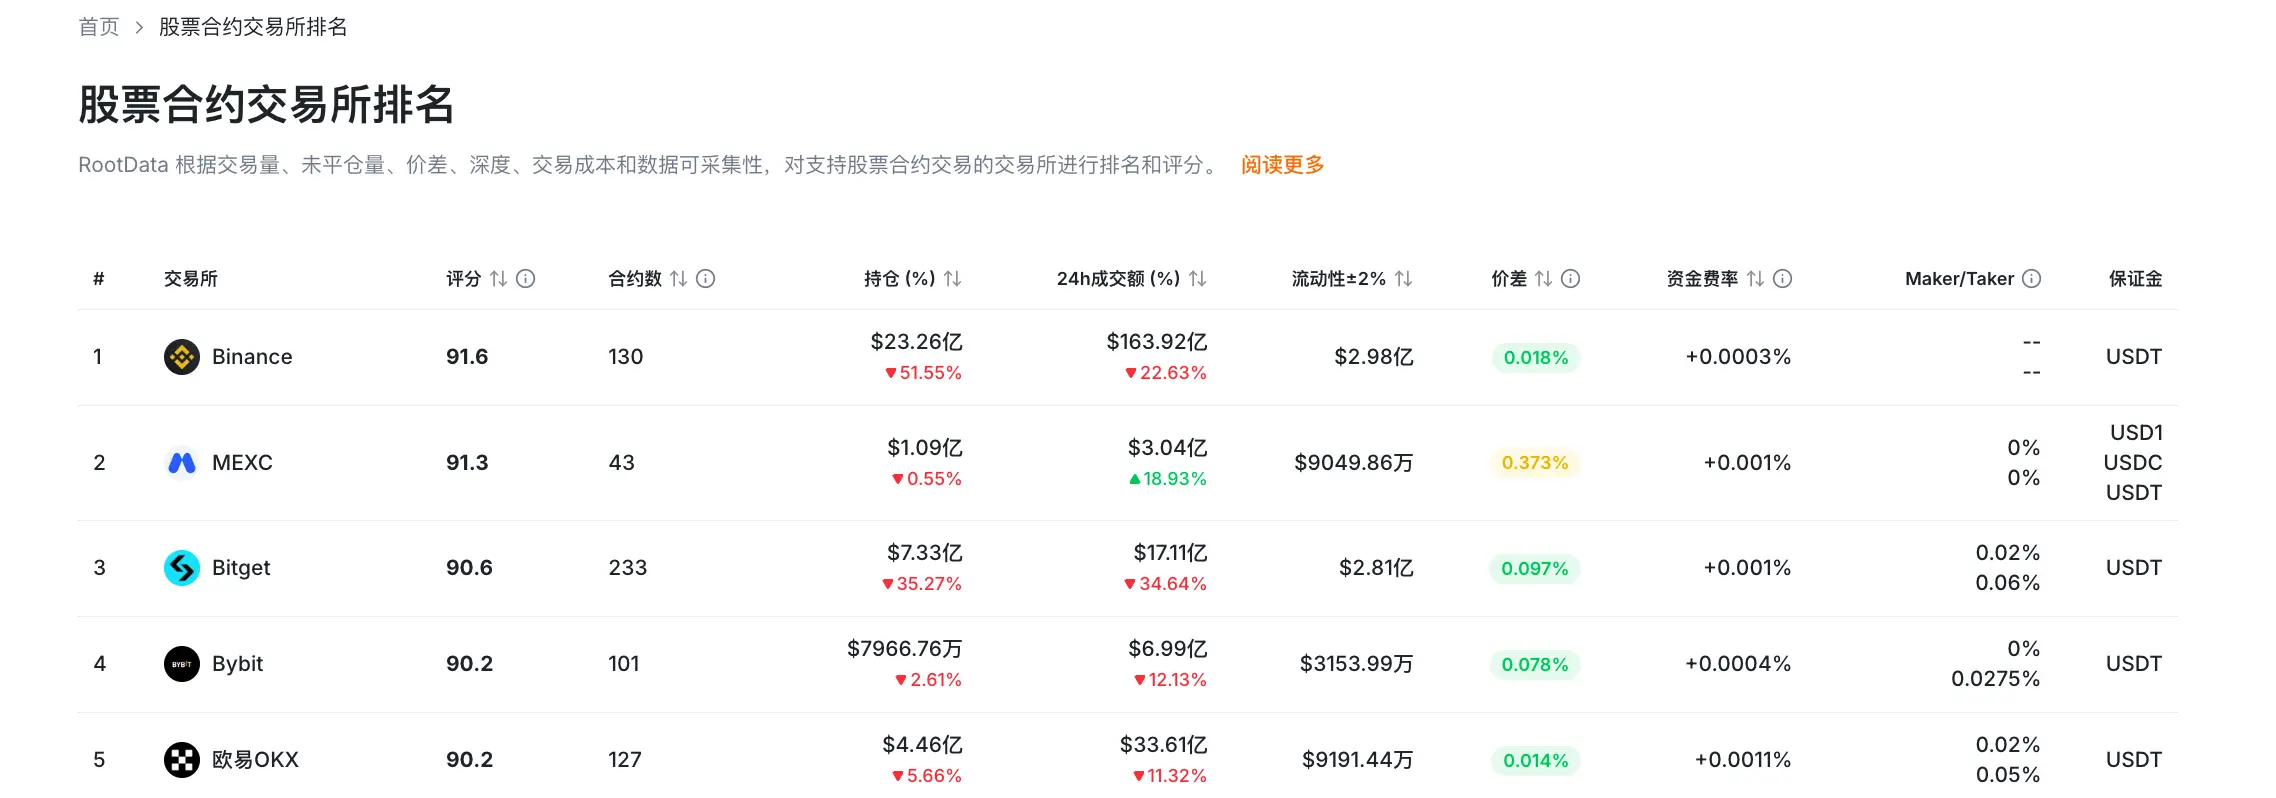Go to 首页 breadcrumb link

pos(99,27)
